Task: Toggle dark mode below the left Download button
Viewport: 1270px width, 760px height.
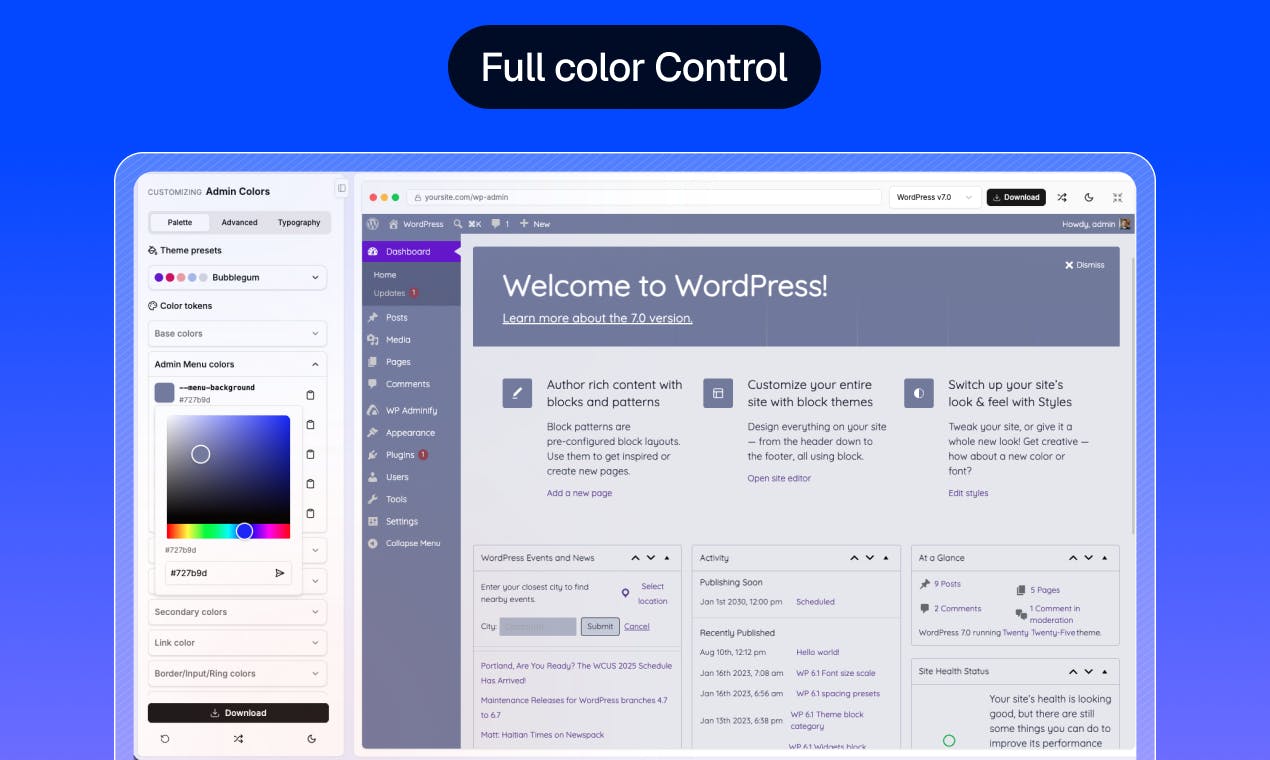Action: (x=312, y=739)
